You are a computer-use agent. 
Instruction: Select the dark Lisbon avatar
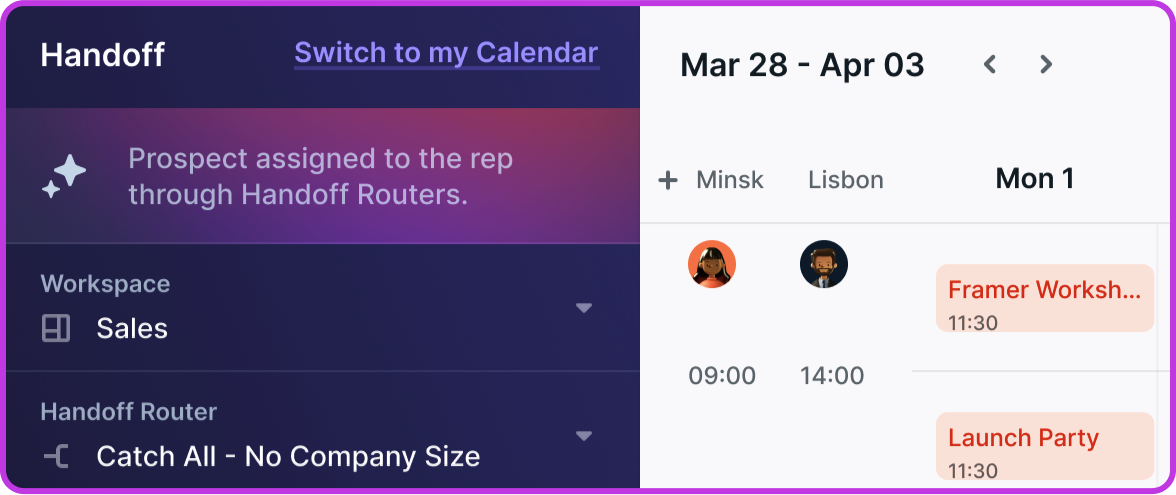click(824, 264)
